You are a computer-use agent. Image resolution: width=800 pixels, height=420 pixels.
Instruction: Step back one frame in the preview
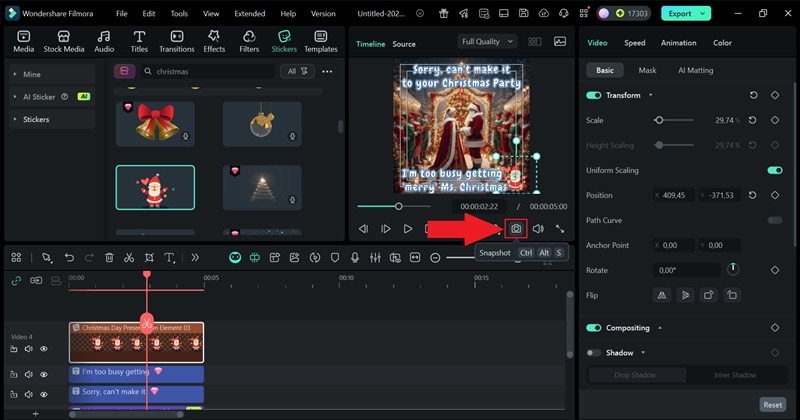363,229
